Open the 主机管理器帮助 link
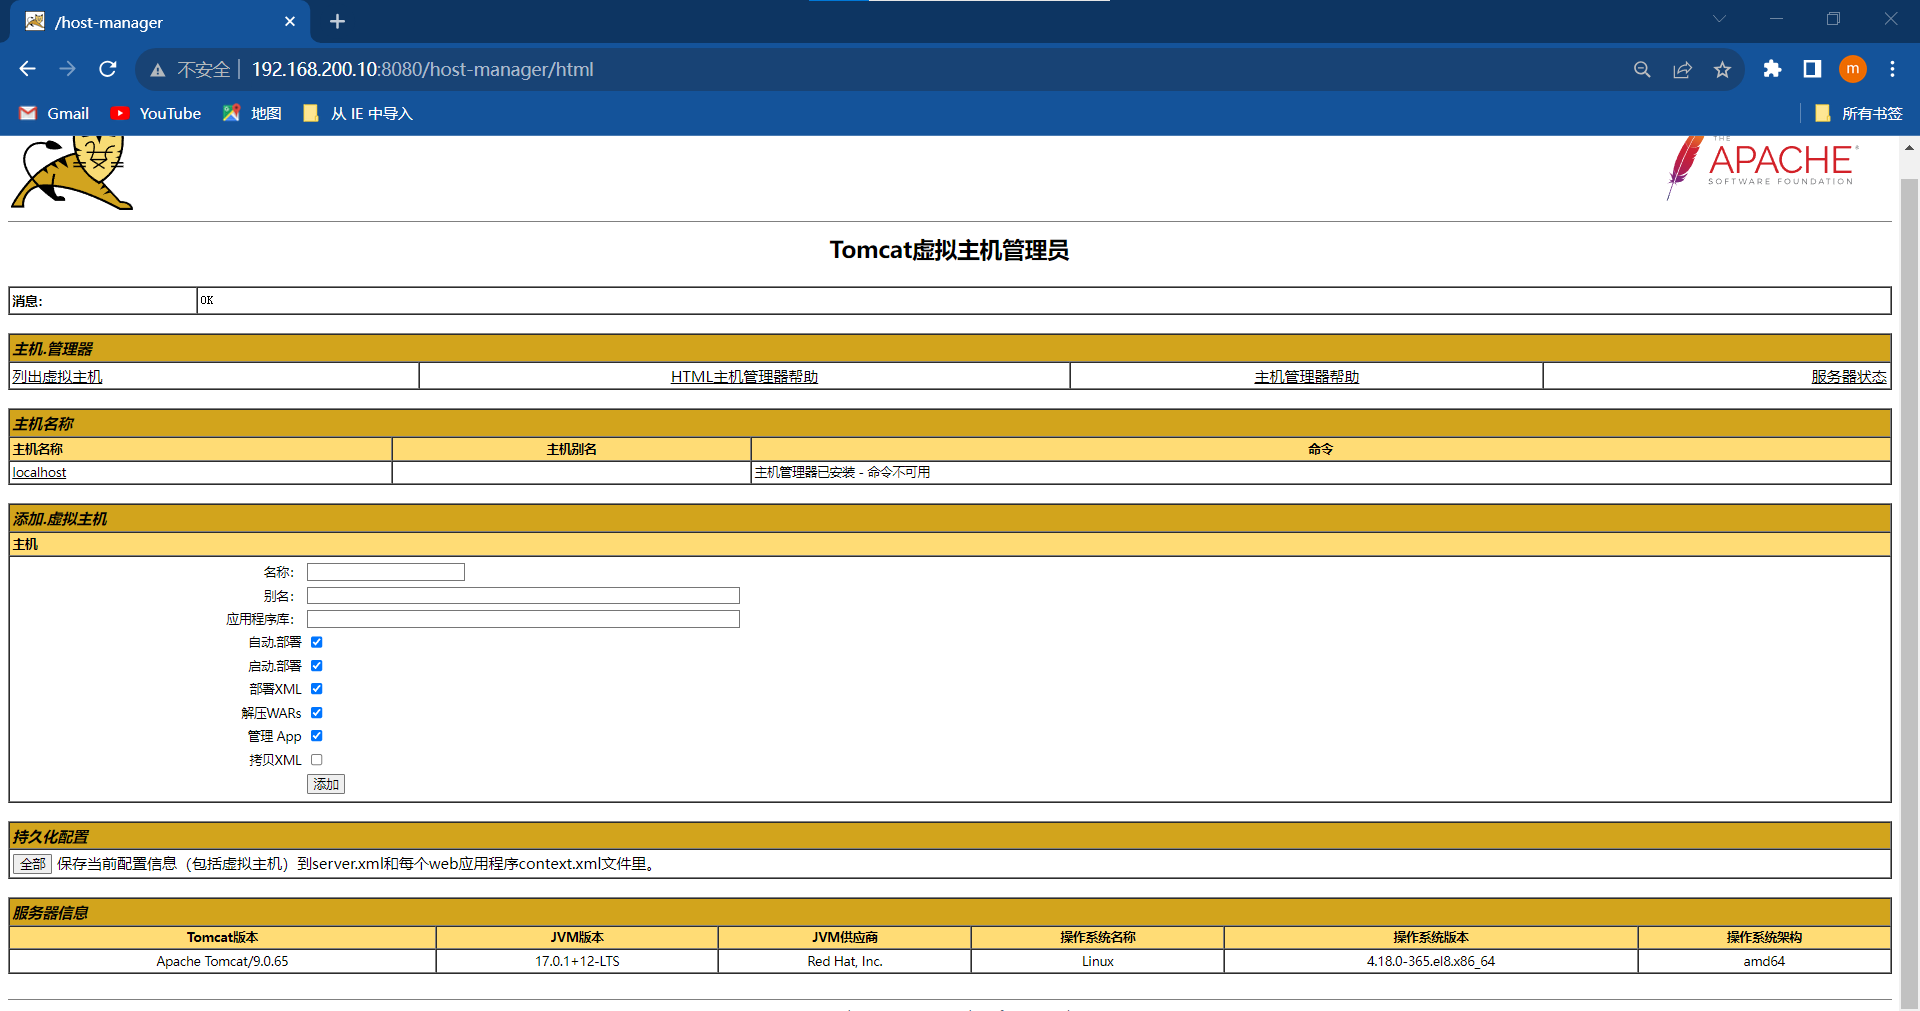1920x1011 pixels. coord(1306,376)
